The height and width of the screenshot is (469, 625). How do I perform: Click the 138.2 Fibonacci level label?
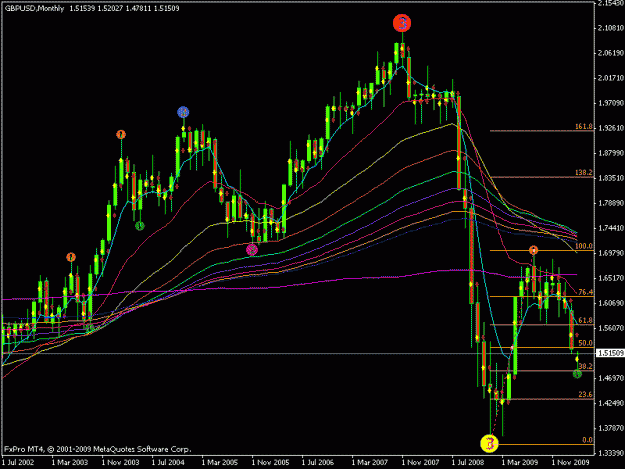click(x=584, y=173)
